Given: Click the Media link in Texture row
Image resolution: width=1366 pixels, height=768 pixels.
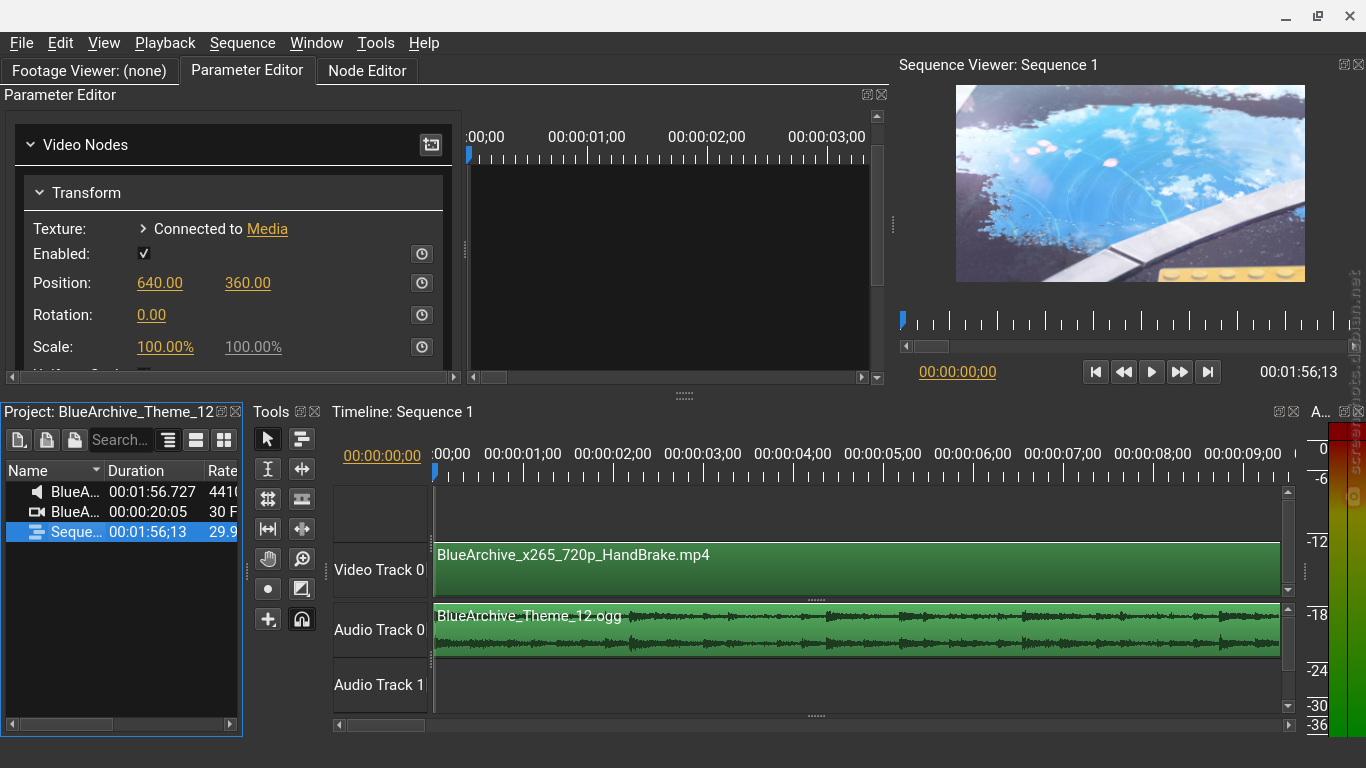Looking at the screenshot, I should click(267, 229).
